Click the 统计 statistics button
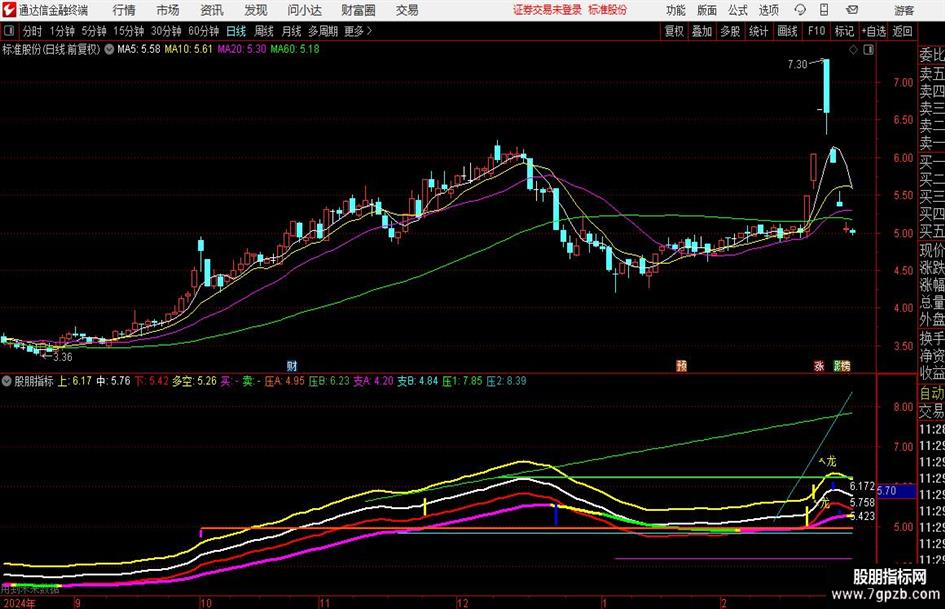The width and height of the screenshot is (945, 609). (758, 31)
